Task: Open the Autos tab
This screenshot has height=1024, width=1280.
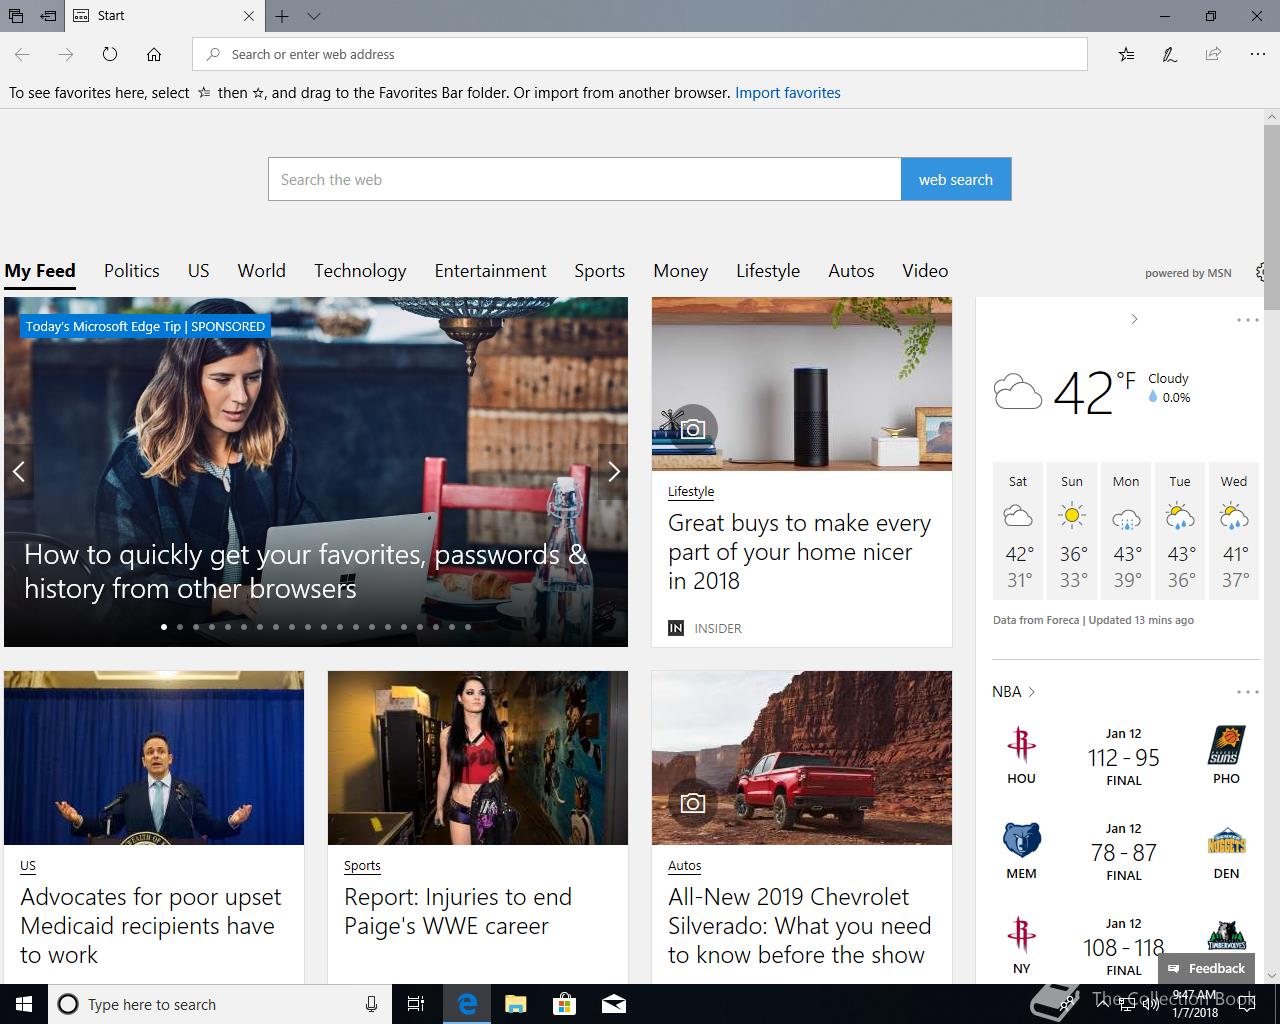Action: pos(851,271)
